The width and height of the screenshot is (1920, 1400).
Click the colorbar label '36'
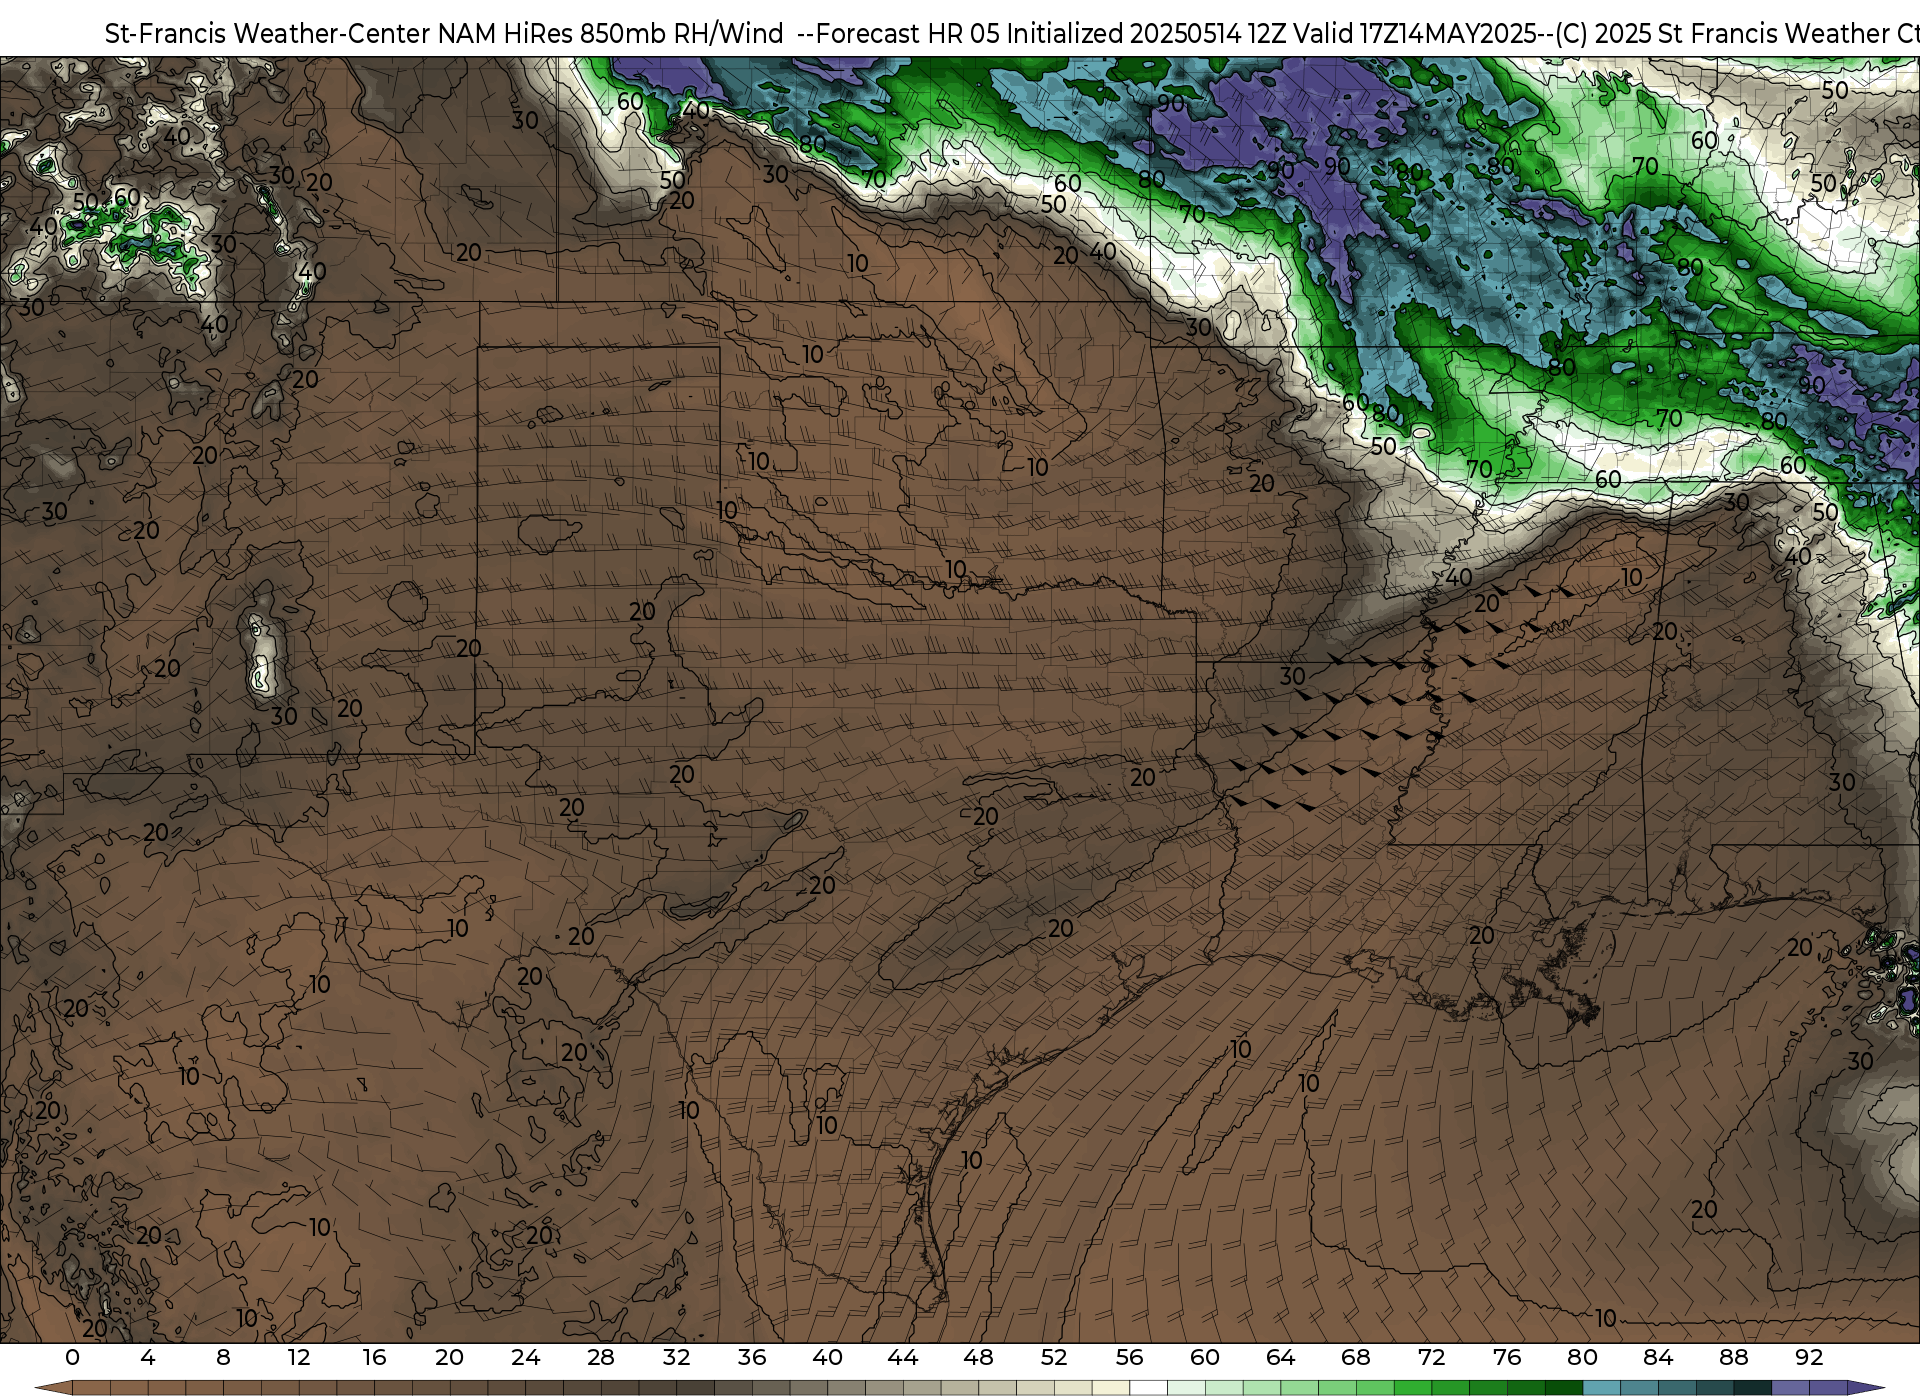pyautogui.click(x=752, y=1357)
